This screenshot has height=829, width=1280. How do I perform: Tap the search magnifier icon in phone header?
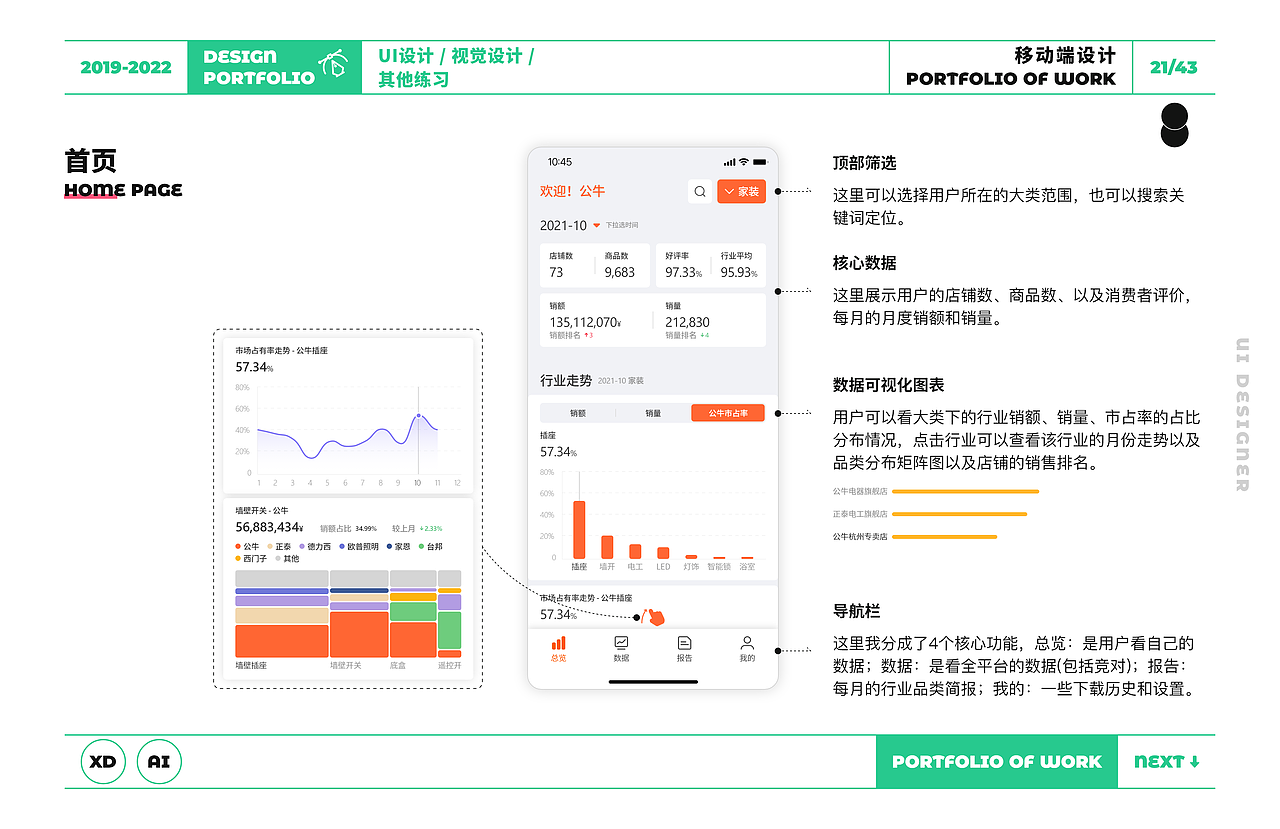coord(700,191)
